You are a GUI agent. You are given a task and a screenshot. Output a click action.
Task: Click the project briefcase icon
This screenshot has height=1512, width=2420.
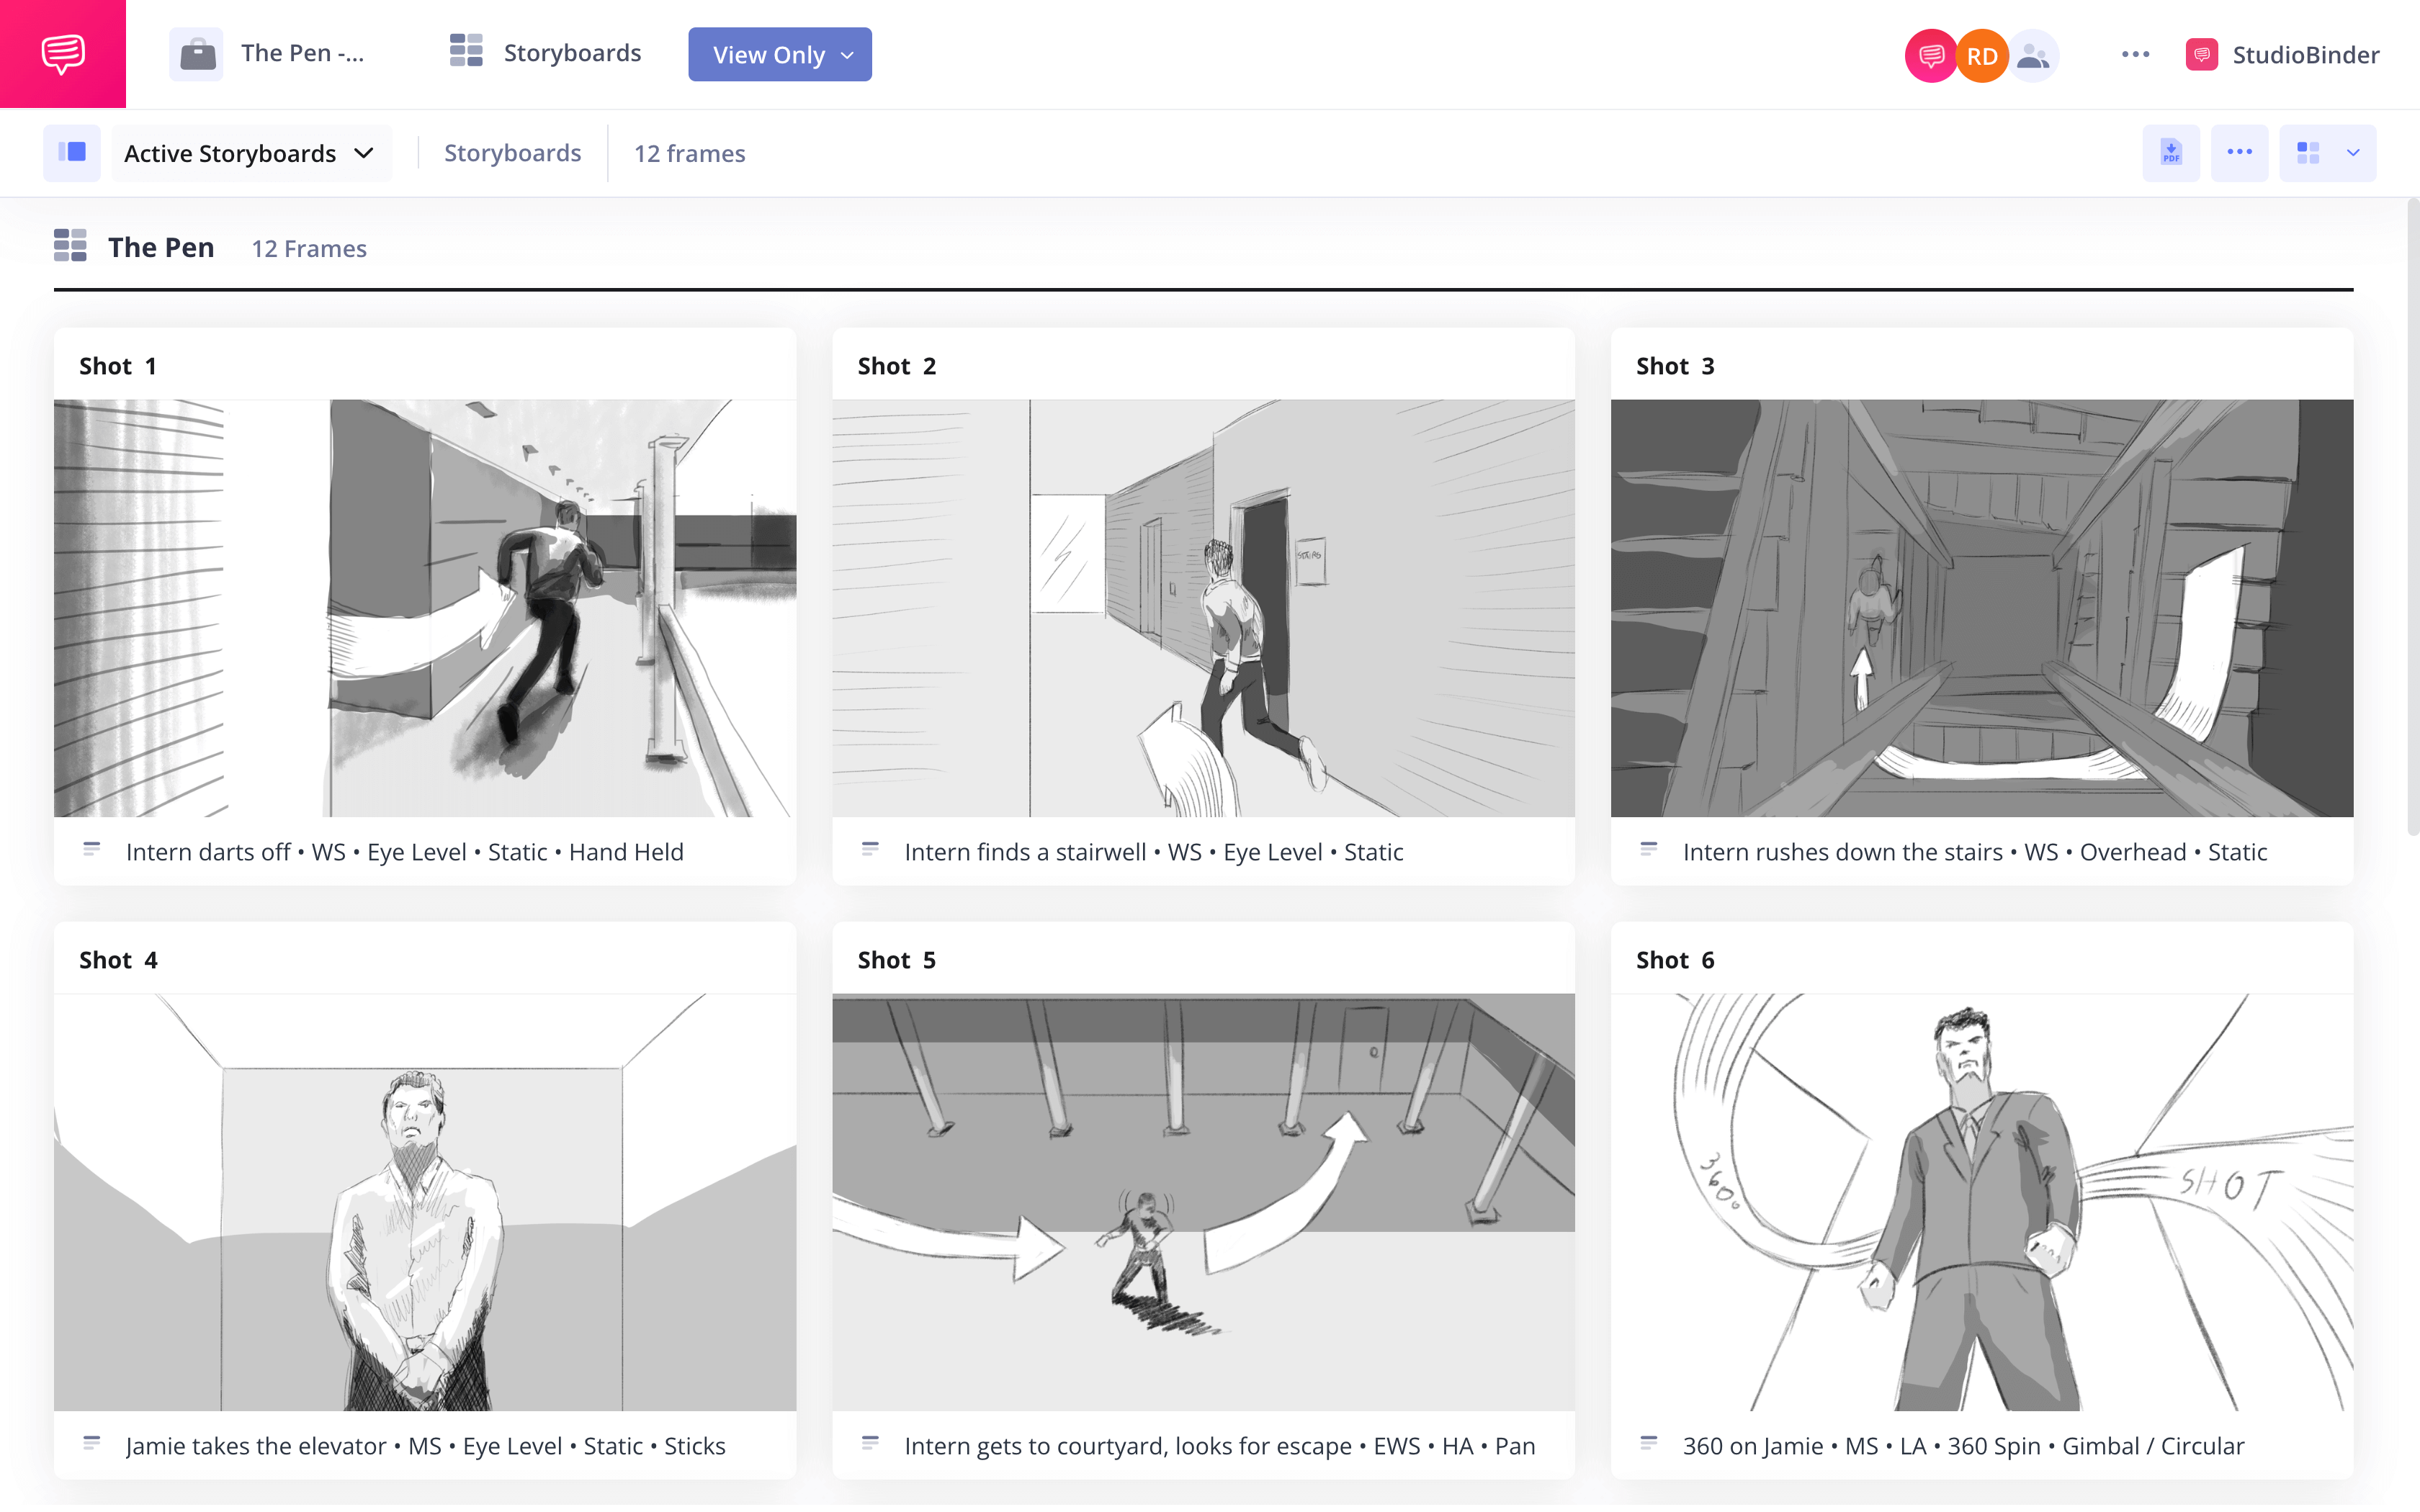[x=196, y=54]
